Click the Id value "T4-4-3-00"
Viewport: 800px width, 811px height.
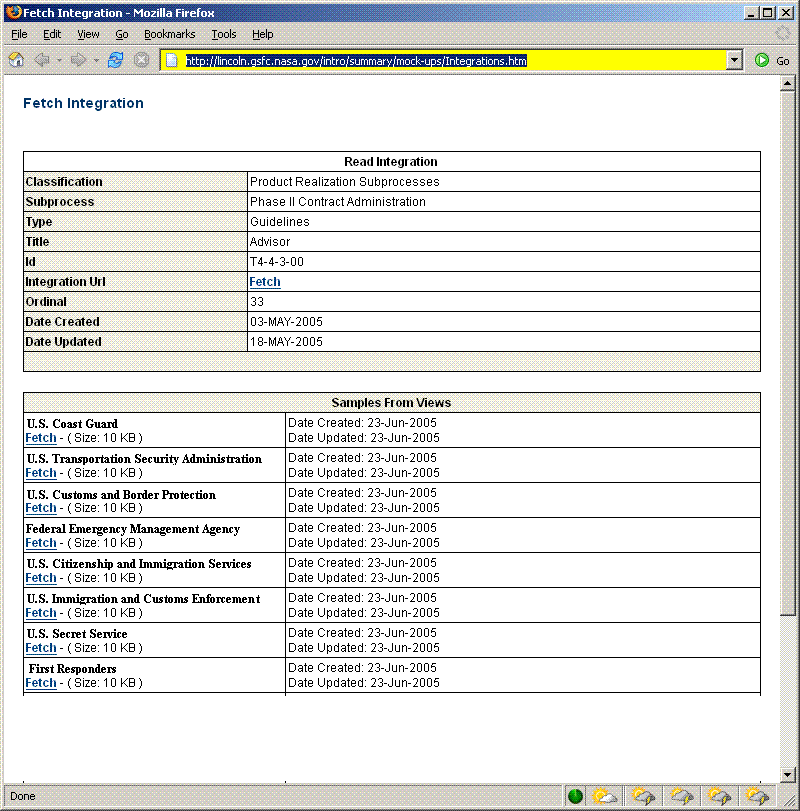pyautogui.click(x=277, y=262)
